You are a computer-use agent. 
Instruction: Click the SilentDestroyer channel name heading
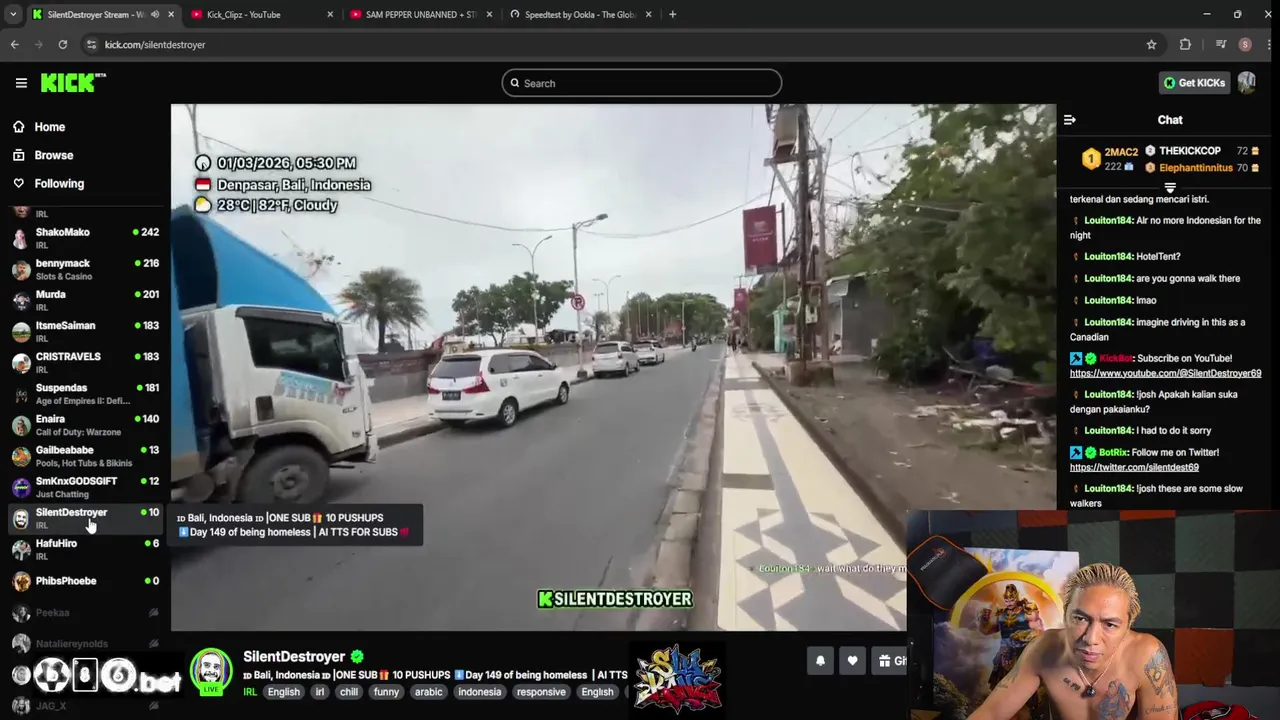coord(294,657)
